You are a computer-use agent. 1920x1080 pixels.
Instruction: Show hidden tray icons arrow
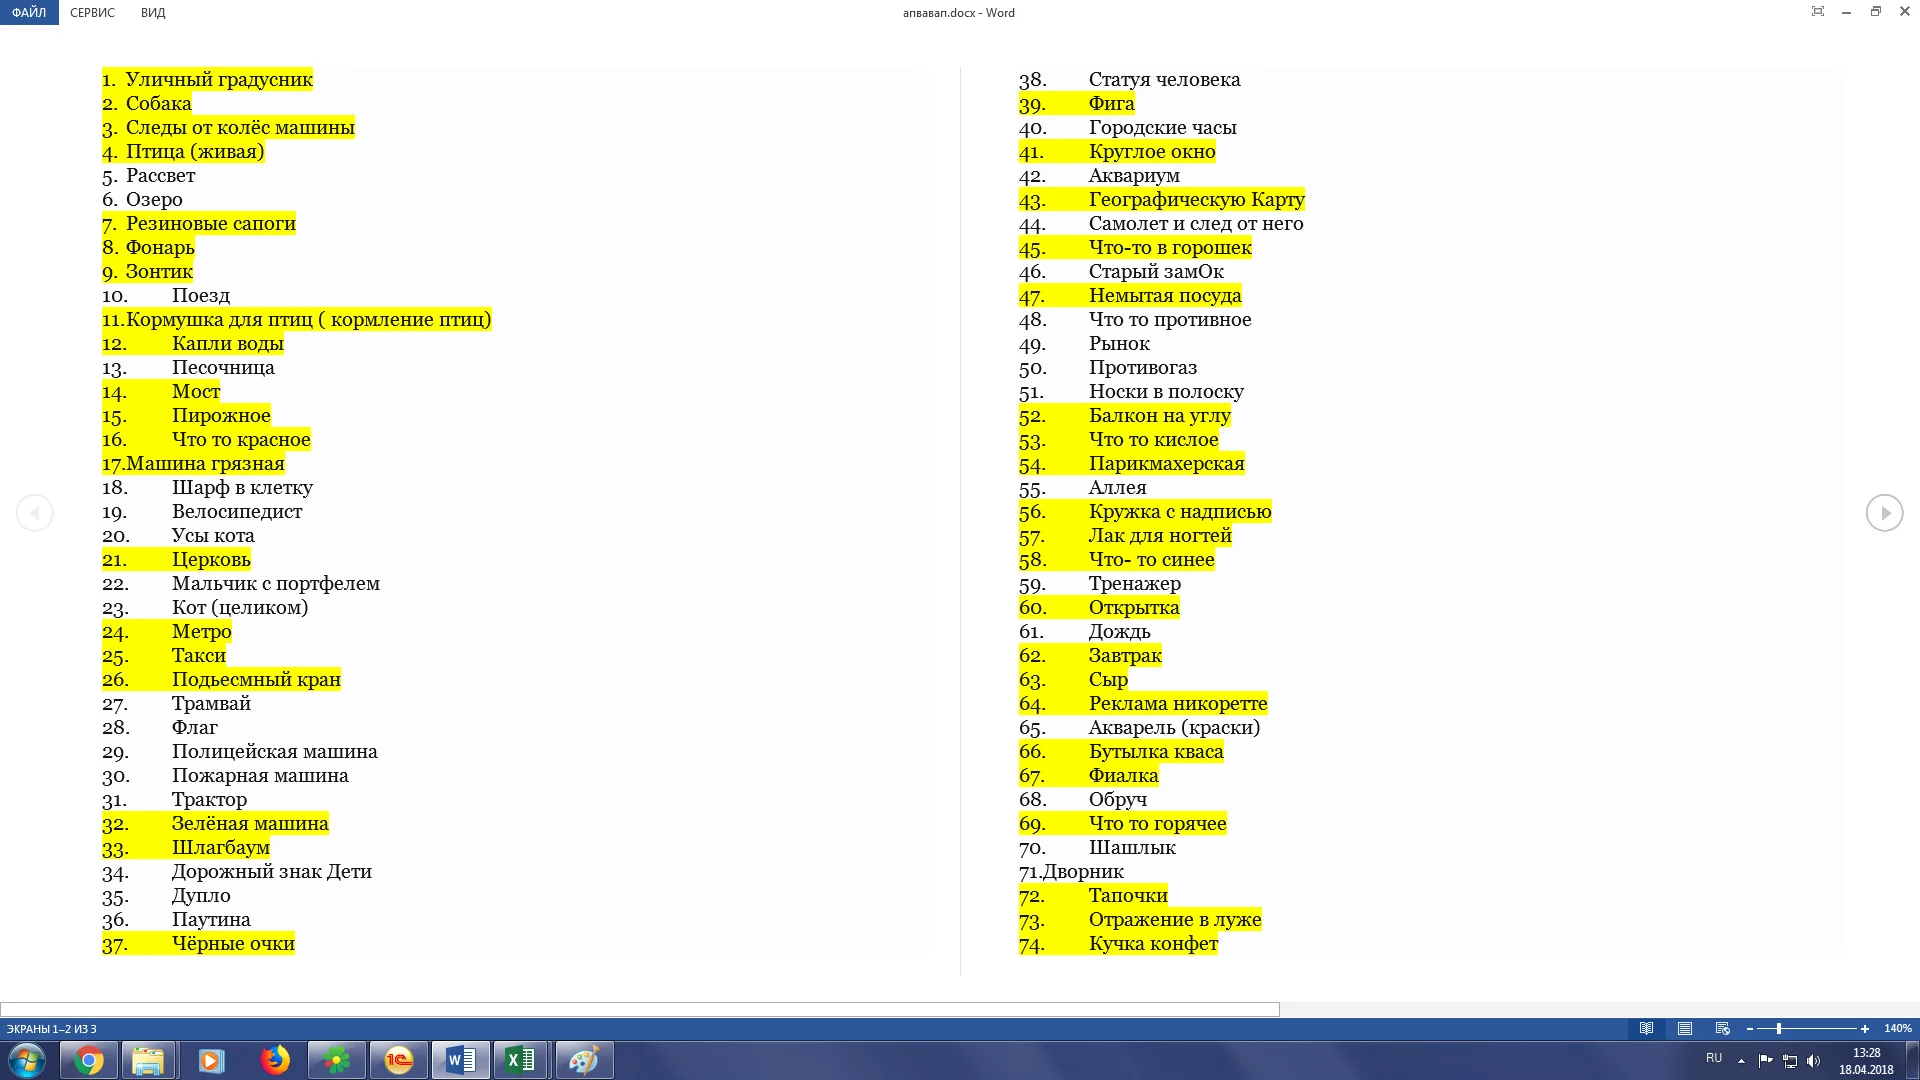tap(1741, 1060)
